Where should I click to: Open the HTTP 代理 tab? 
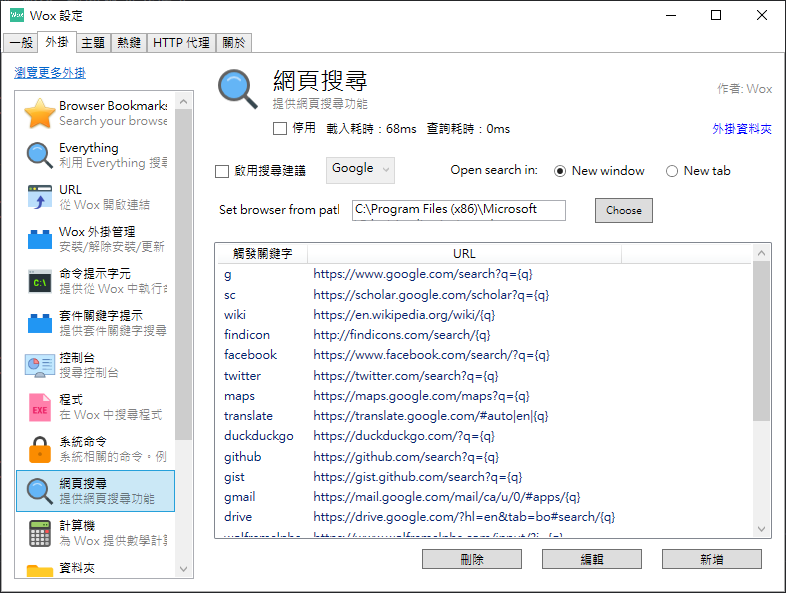[181, 43]
